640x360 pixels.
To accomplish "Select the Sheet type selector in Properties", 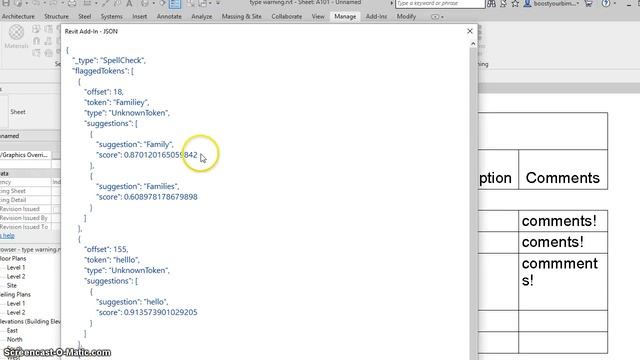I will 30,111.
